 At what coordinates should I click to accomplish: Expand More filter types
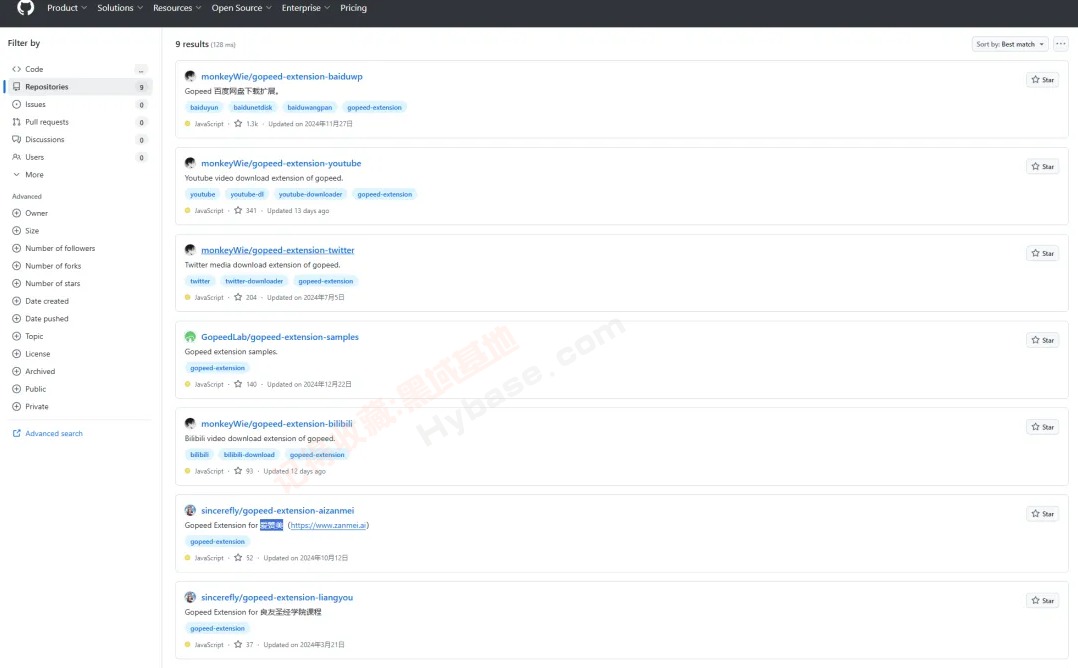[28, 175]
